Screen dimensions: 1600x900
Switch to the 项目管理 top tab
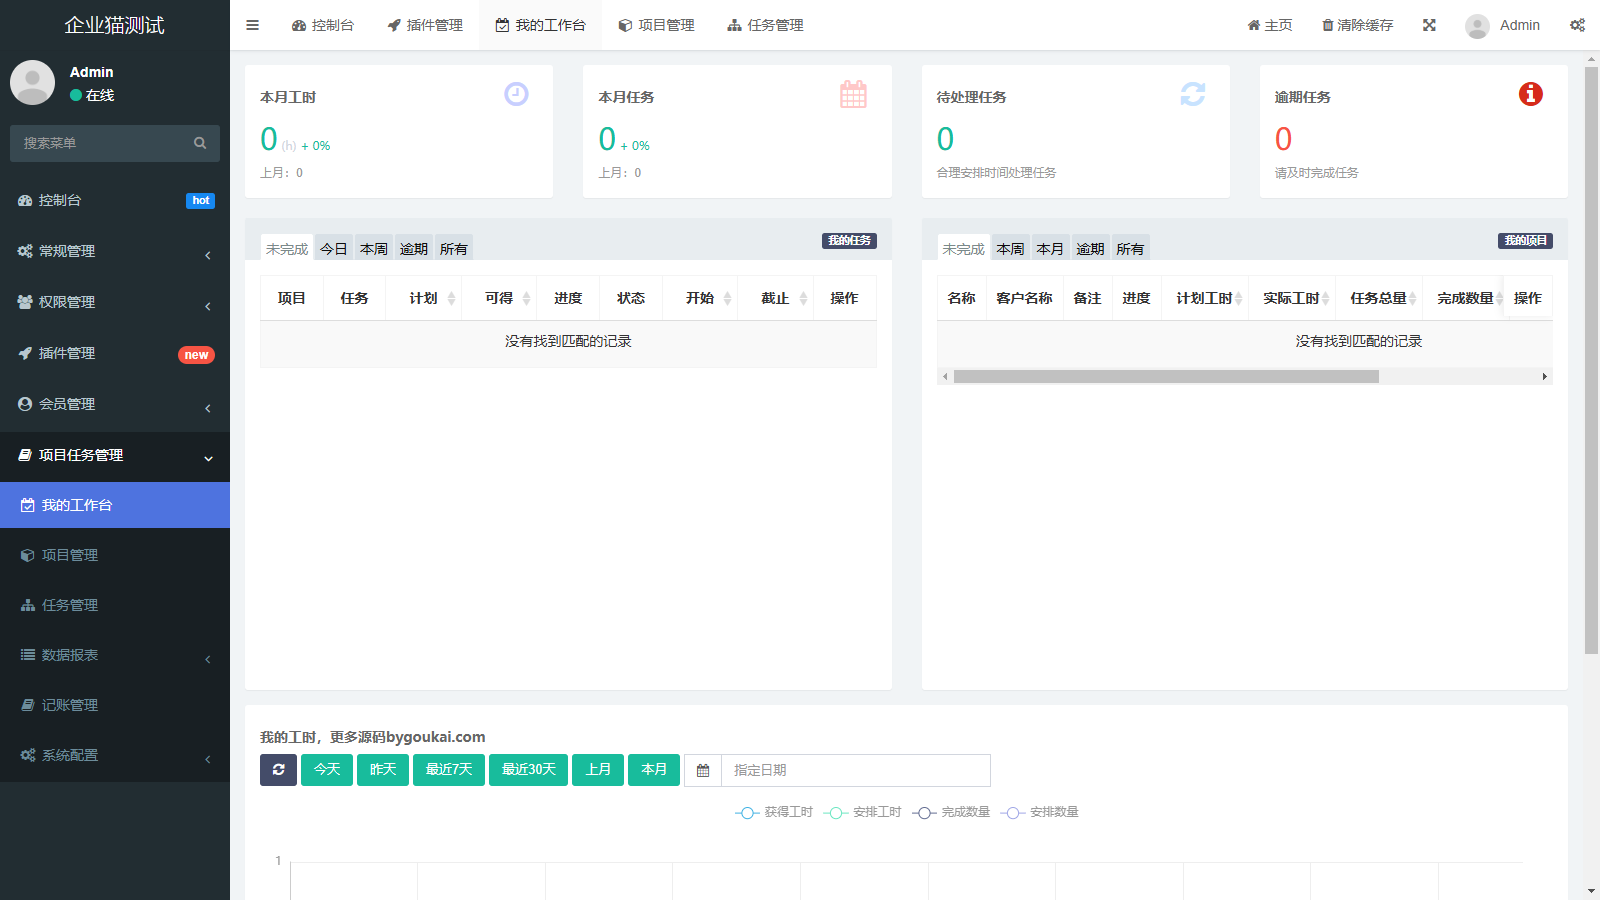click(x=656, y=25)
